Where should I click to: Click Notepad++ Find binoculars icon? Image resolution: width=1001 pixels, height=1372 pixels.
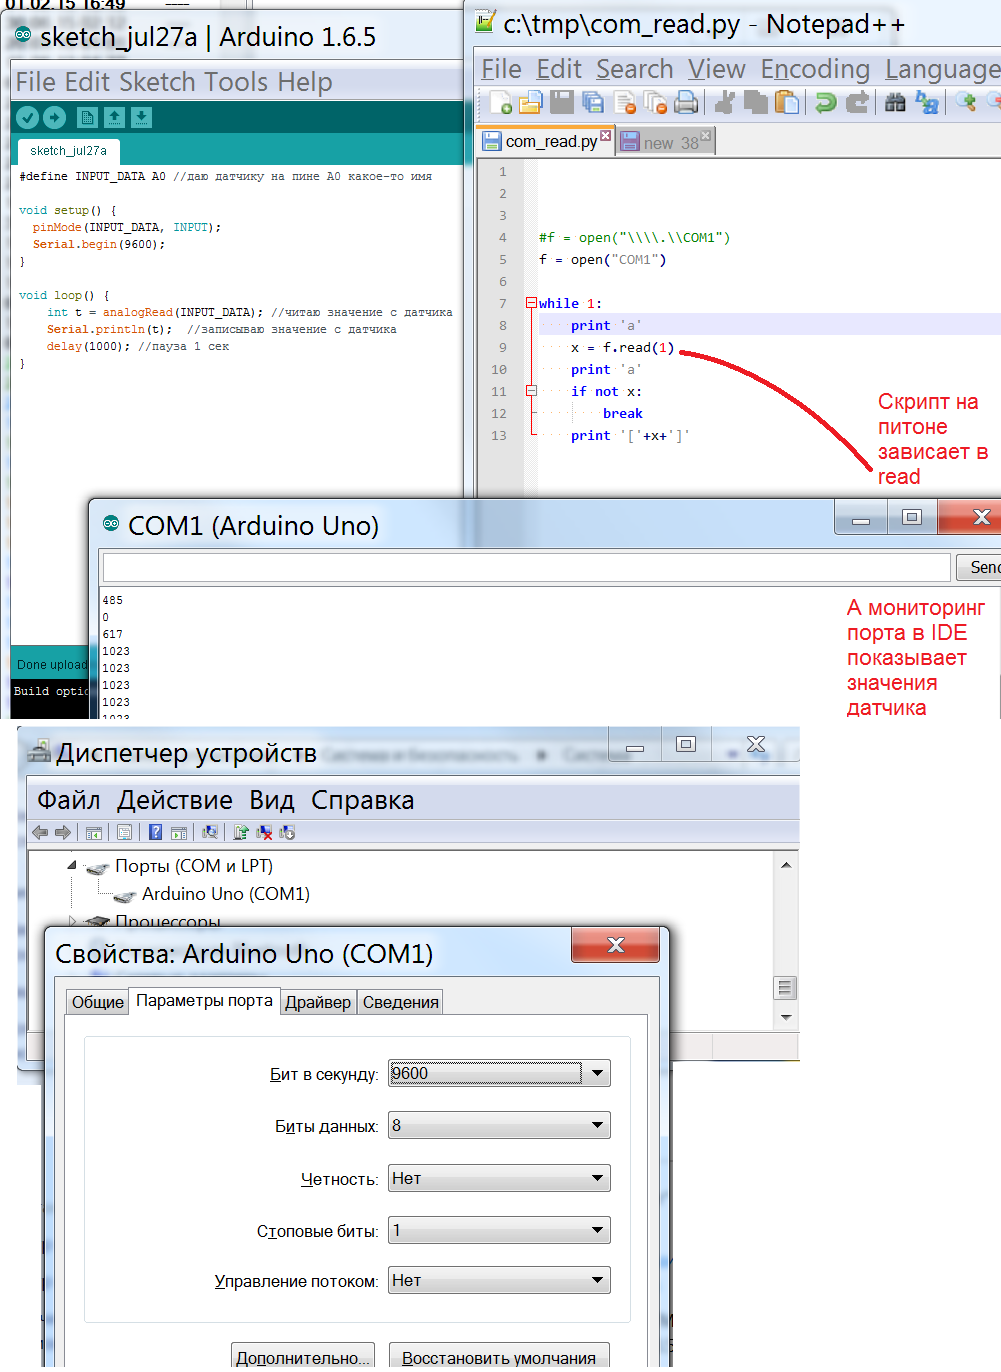896,102
